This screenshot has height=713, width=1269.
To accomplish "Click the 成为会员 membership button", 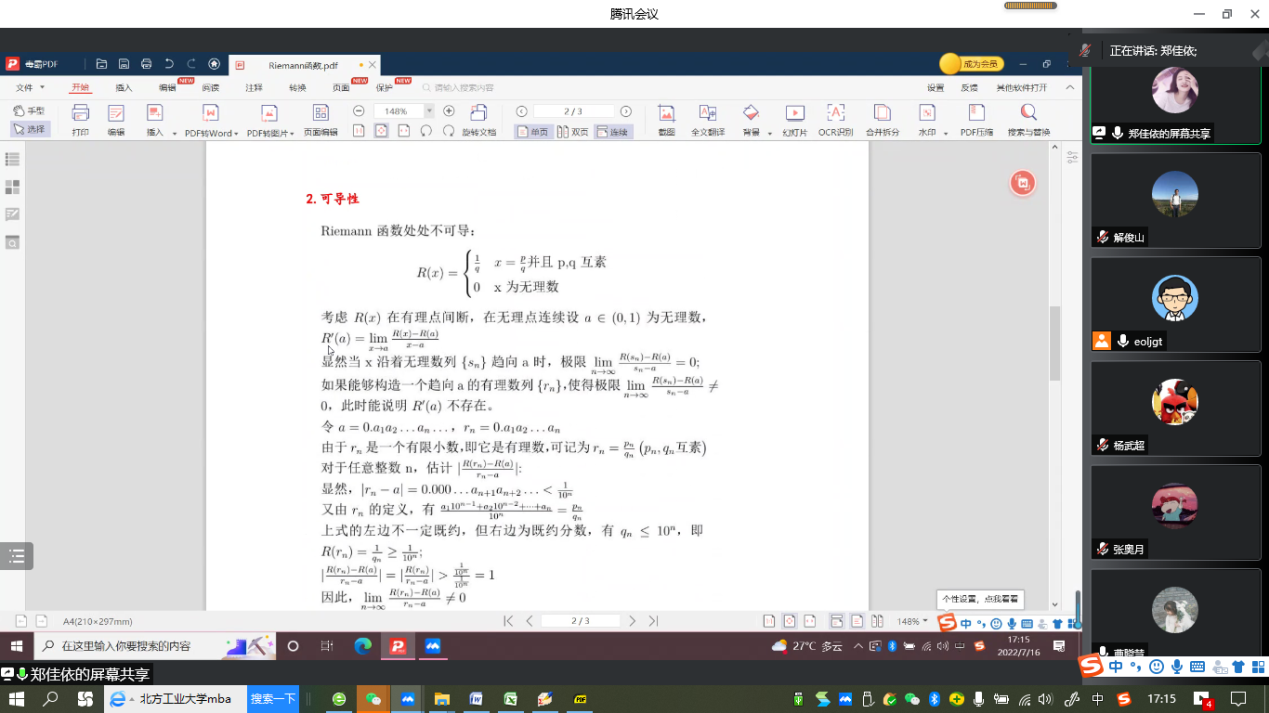I will 971,64.
